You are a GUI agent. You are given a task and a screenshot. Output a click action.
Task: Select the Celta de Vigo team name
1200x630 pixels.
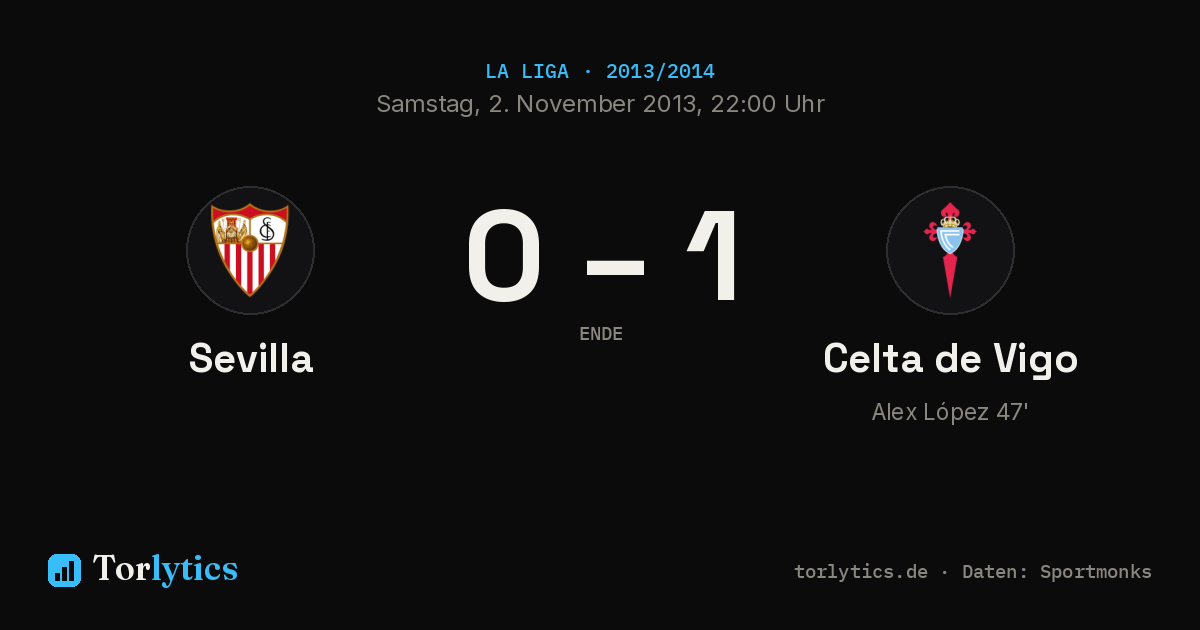click(x=950, y=359)
